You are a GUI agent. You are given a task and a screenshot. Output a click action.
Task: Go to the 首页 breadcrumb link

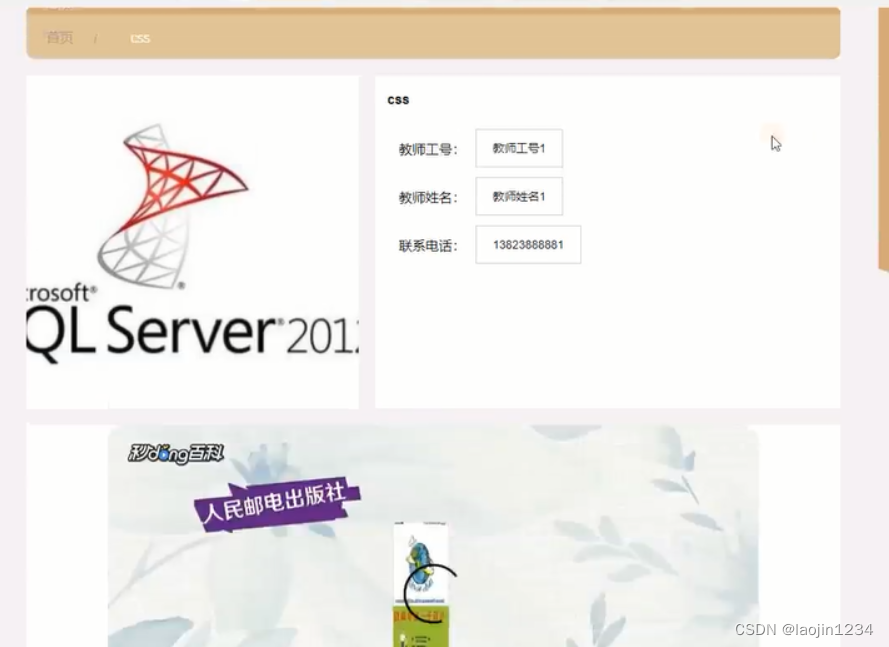(60, 38)
